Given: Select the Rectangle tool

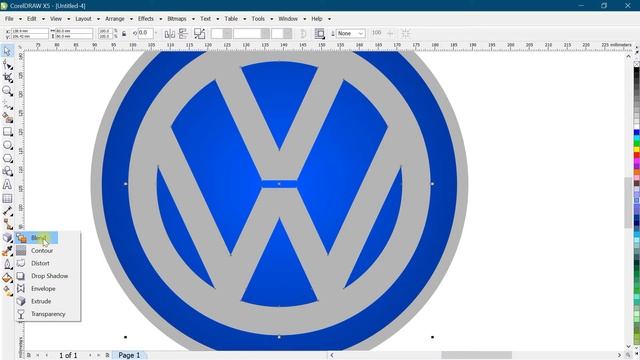Looking at the screenshot, I should (x=7, y=131).
